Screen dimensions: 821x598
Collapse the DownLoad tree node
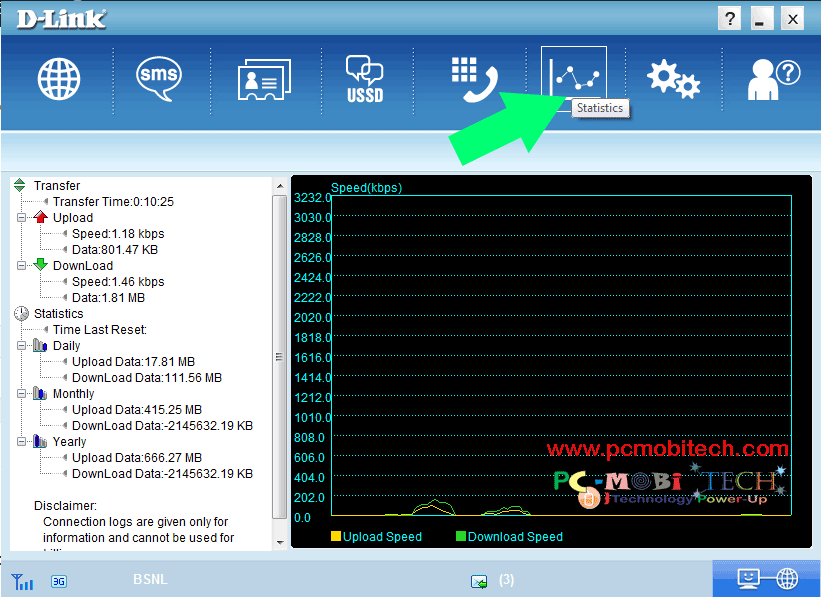point(21,265)
